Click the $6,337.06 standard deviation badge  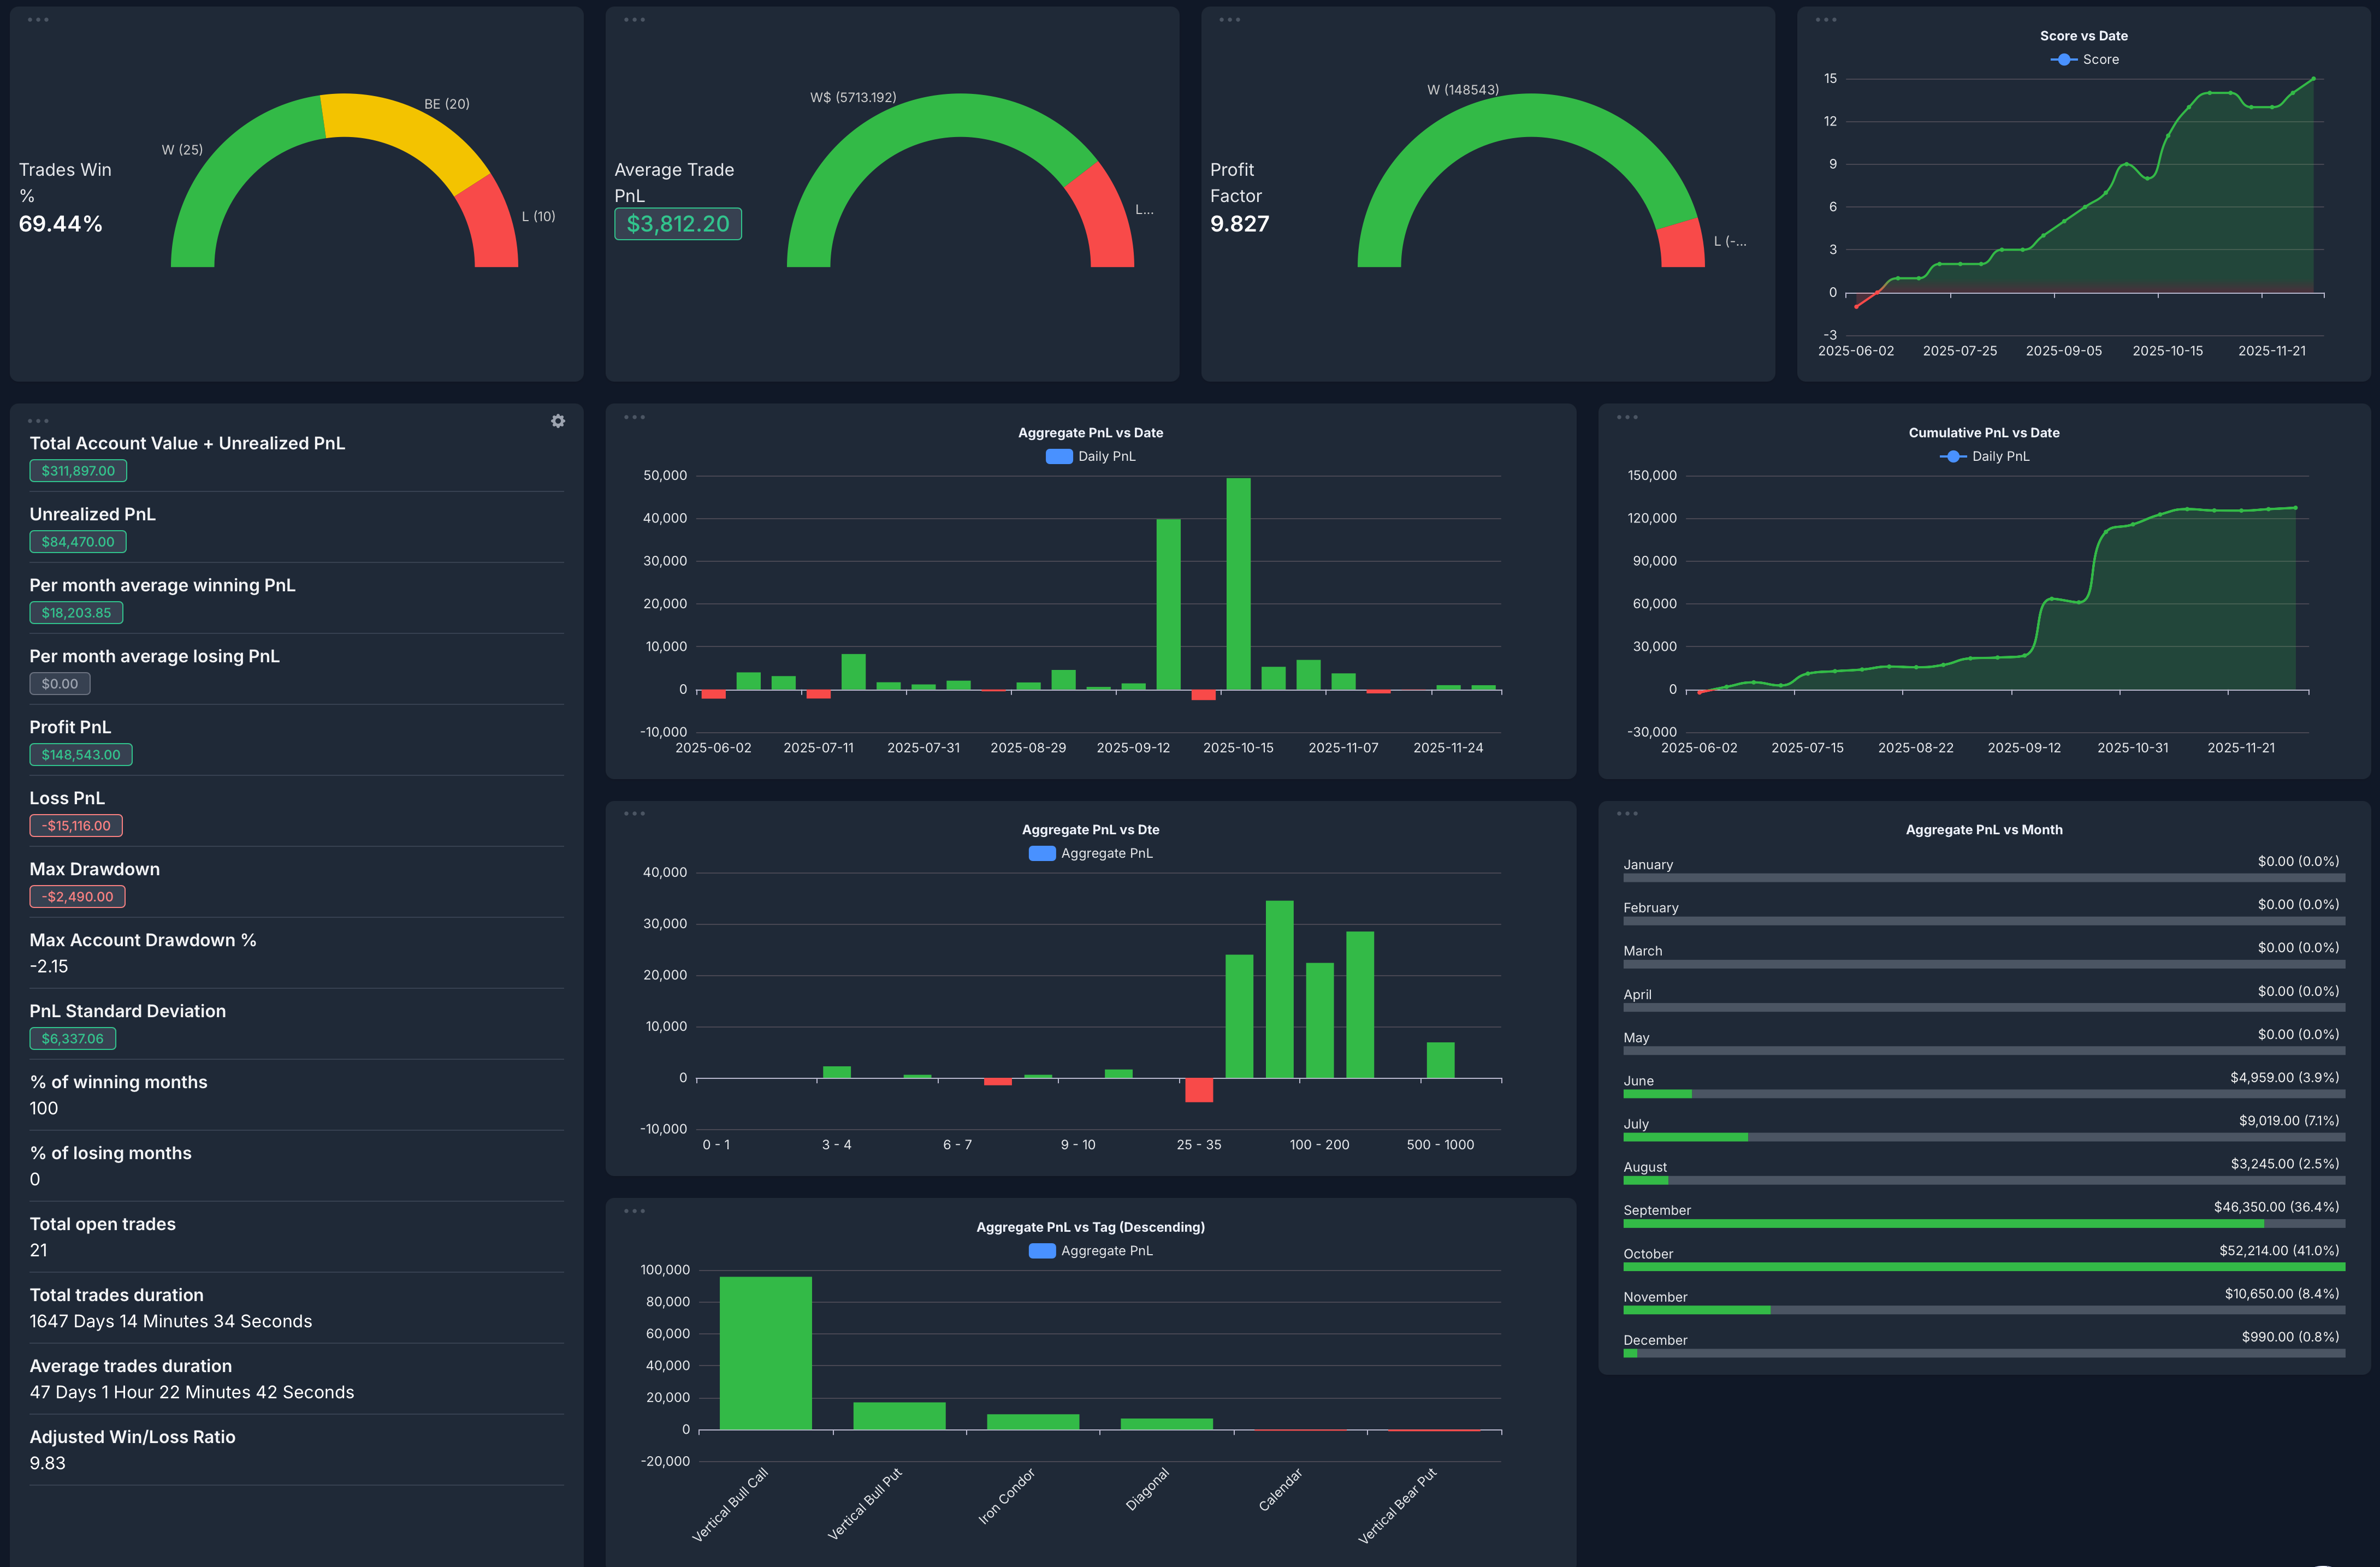[x=73, y=1039]
